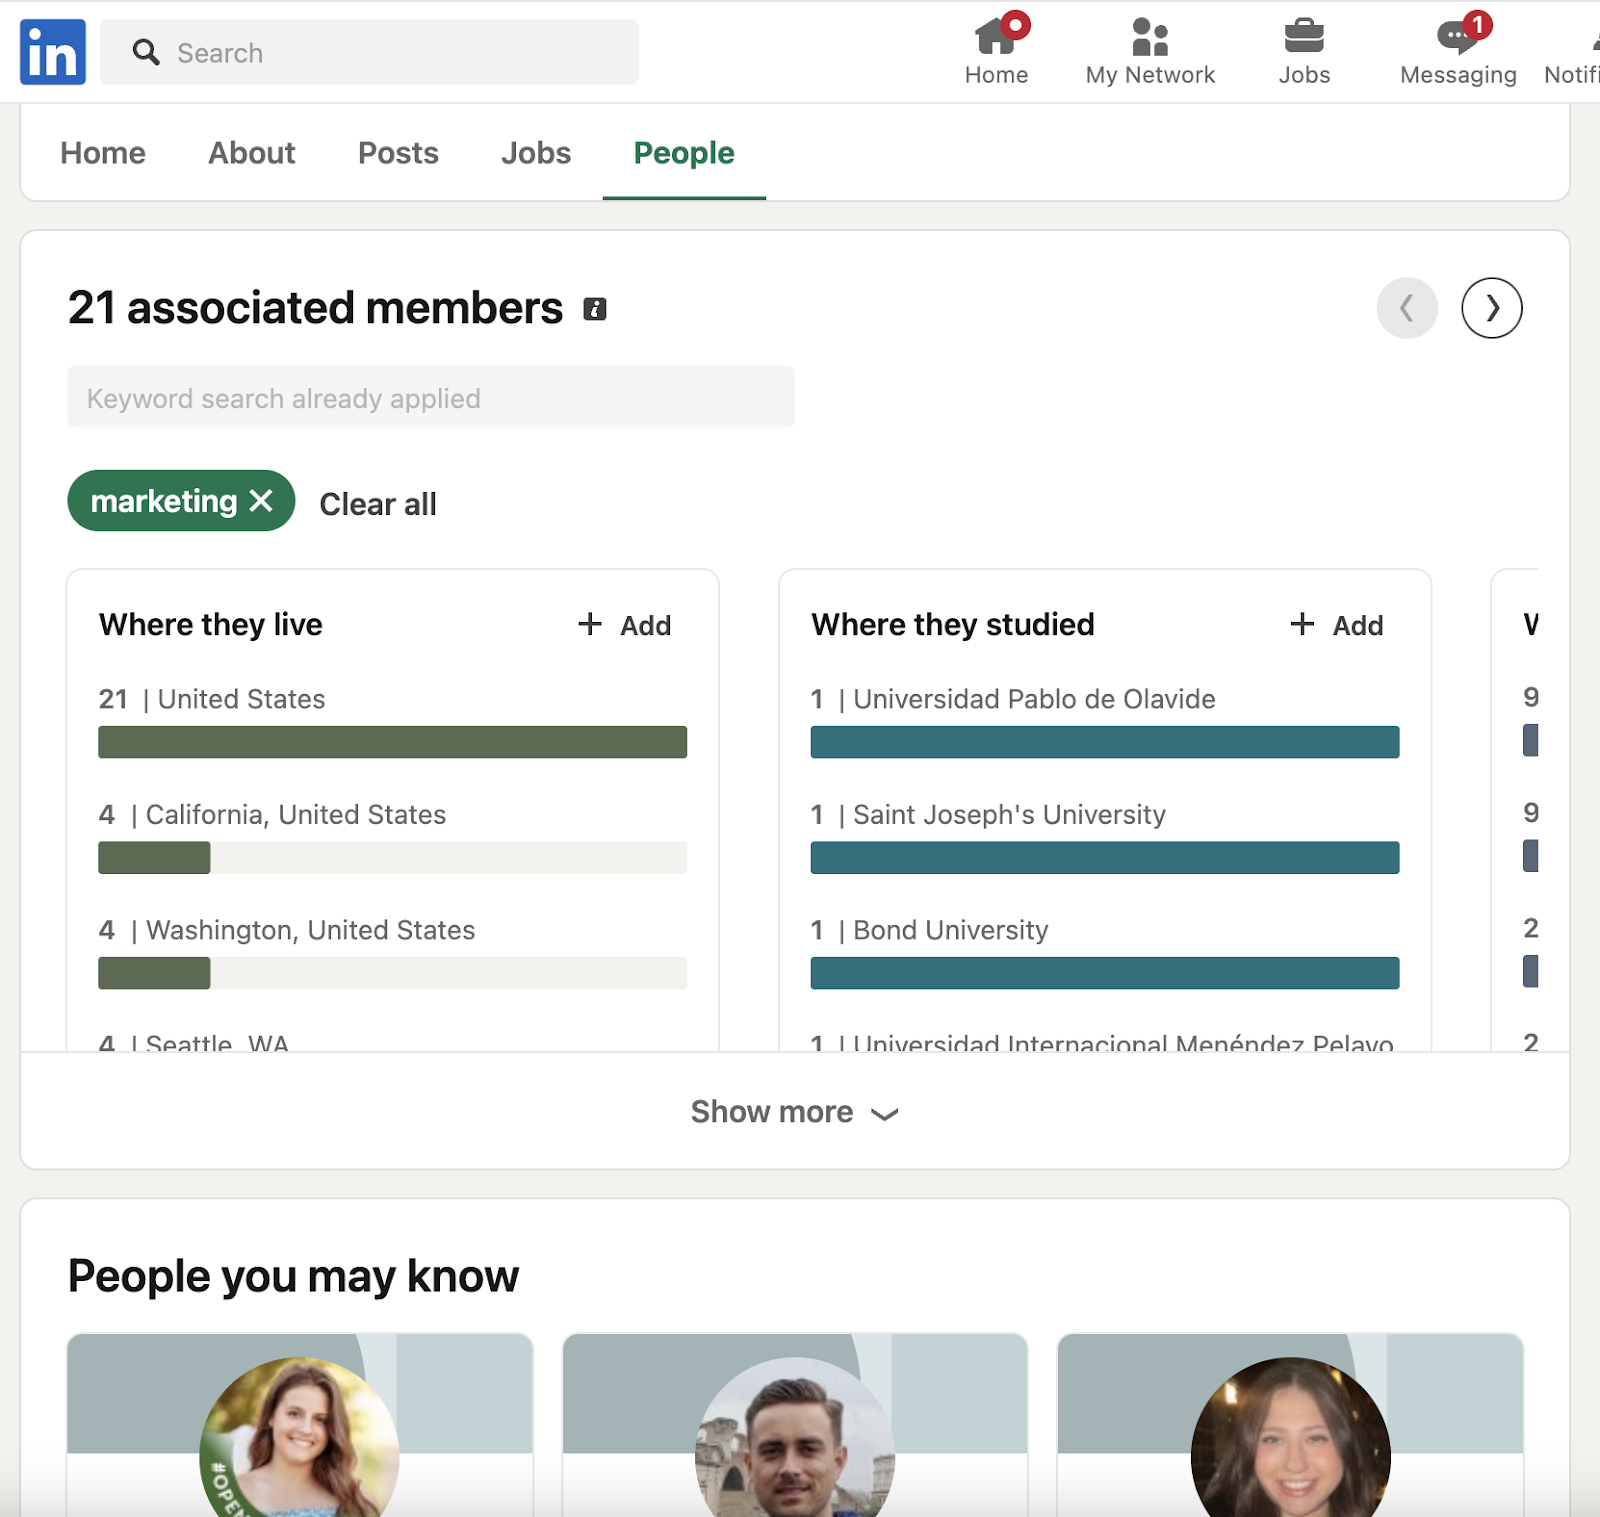Open My Network in the top navigation
1600x1517 pixels.
click(x=1150, y=52)
